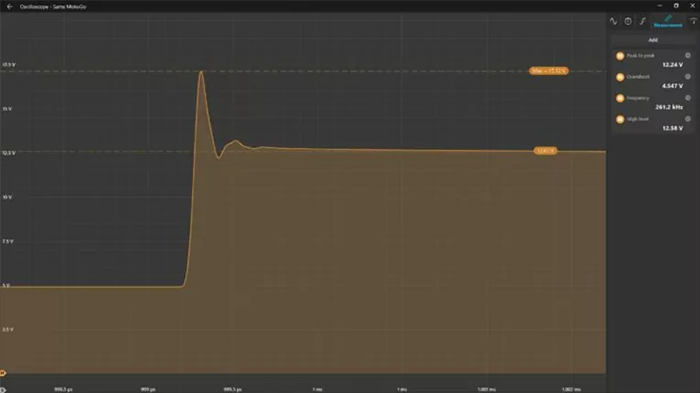Click the Add measurement button
The width and height of the screenshot is (700, 393).
coord(653,40)
